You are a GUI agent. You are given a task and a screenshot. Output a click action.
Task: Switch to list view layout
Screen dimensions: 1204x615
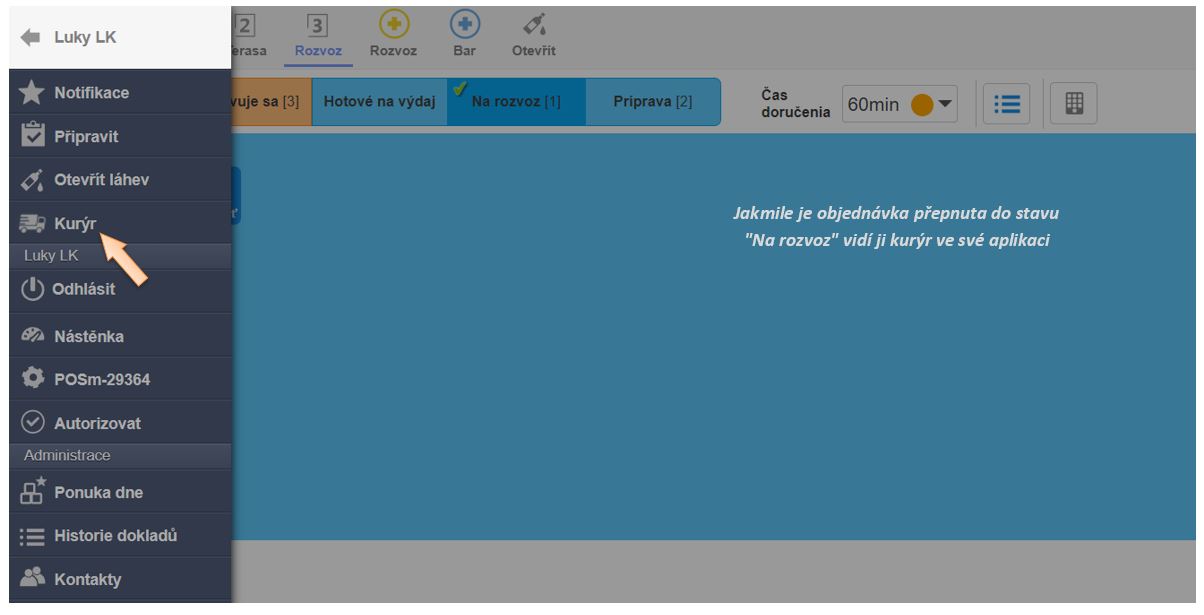pos(1006,104)
